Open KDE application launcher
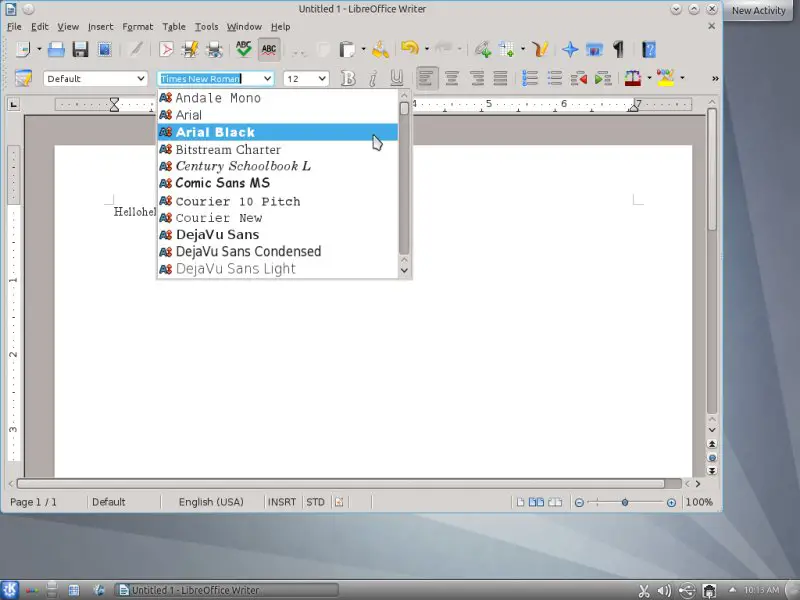Image resolution: width=800 pixels, height=600 pixels. click(x=10, y=590)
